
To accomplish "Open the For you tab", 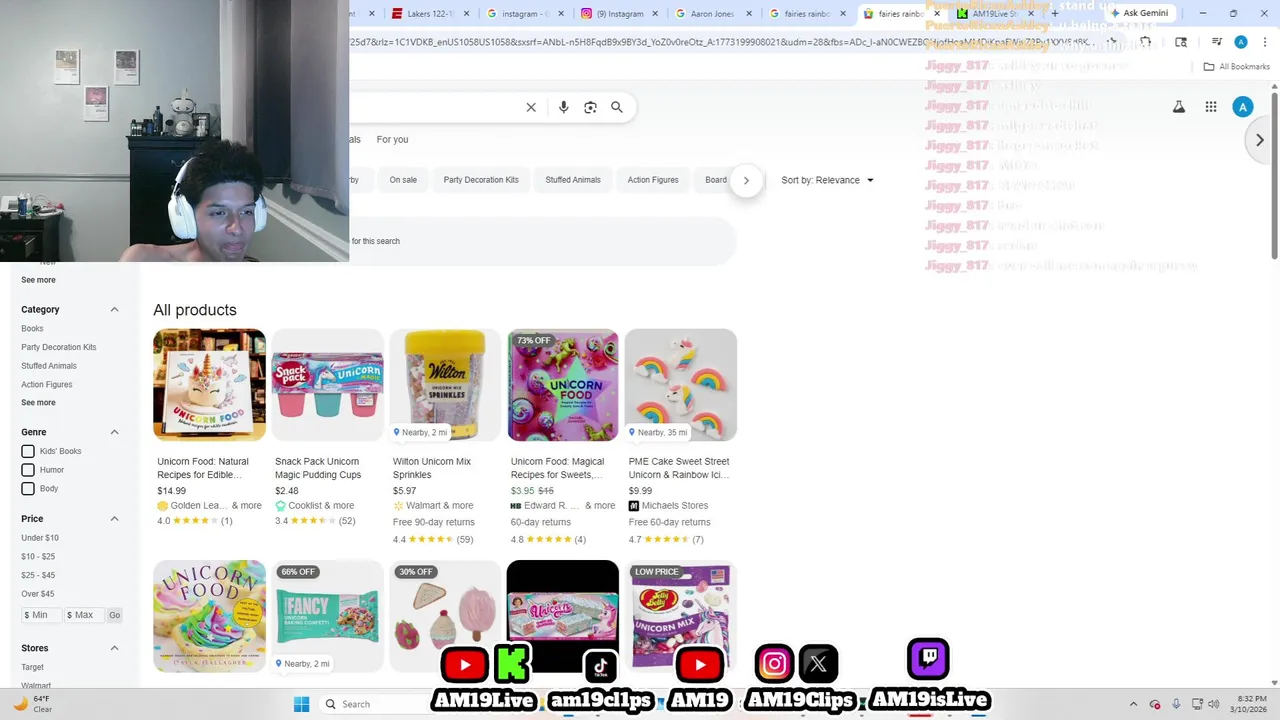I will pos(392,140).
